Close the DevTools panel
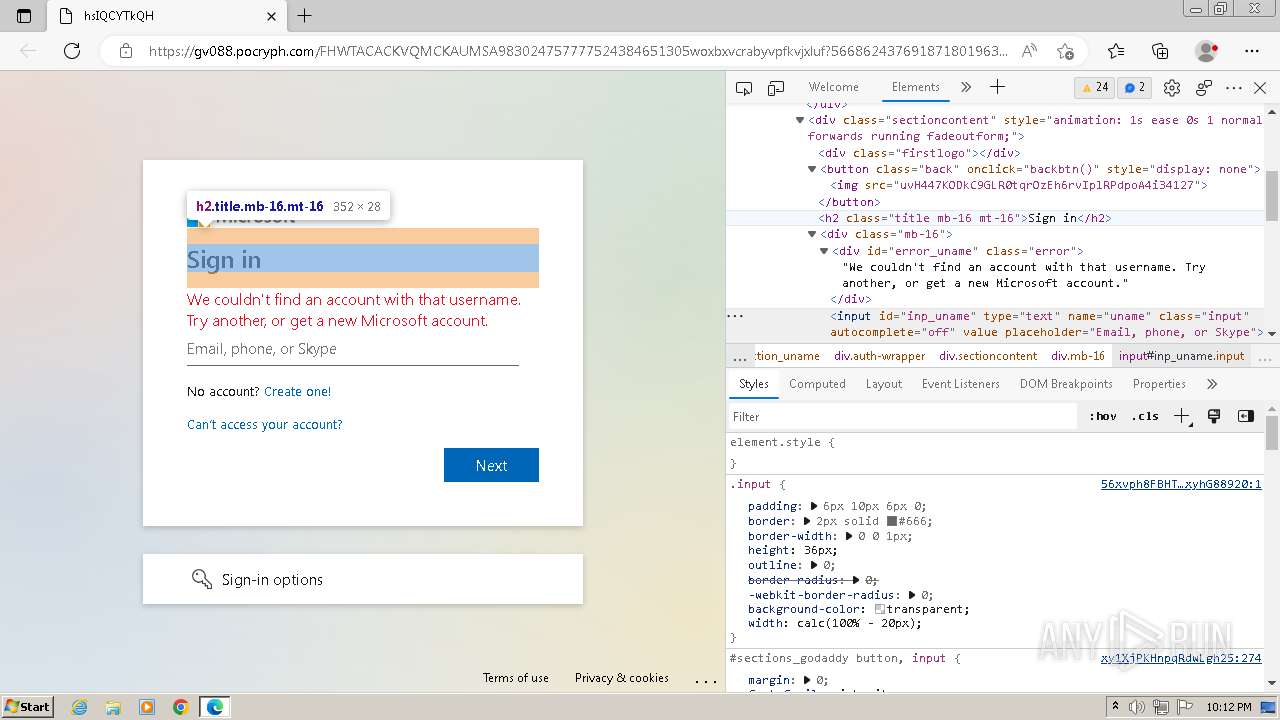 pyautogui.click(x=1260, y=88)
